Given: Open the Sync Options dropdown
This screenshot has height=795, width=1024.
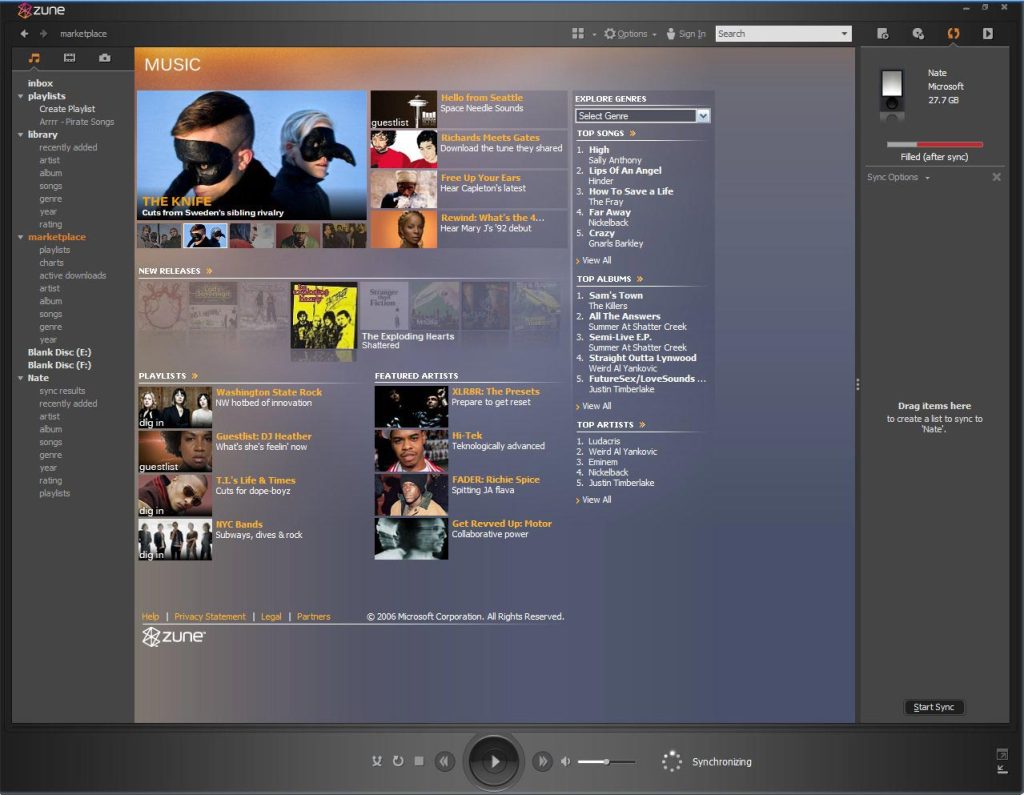Looking at the screenshot, I should point(898,177).
